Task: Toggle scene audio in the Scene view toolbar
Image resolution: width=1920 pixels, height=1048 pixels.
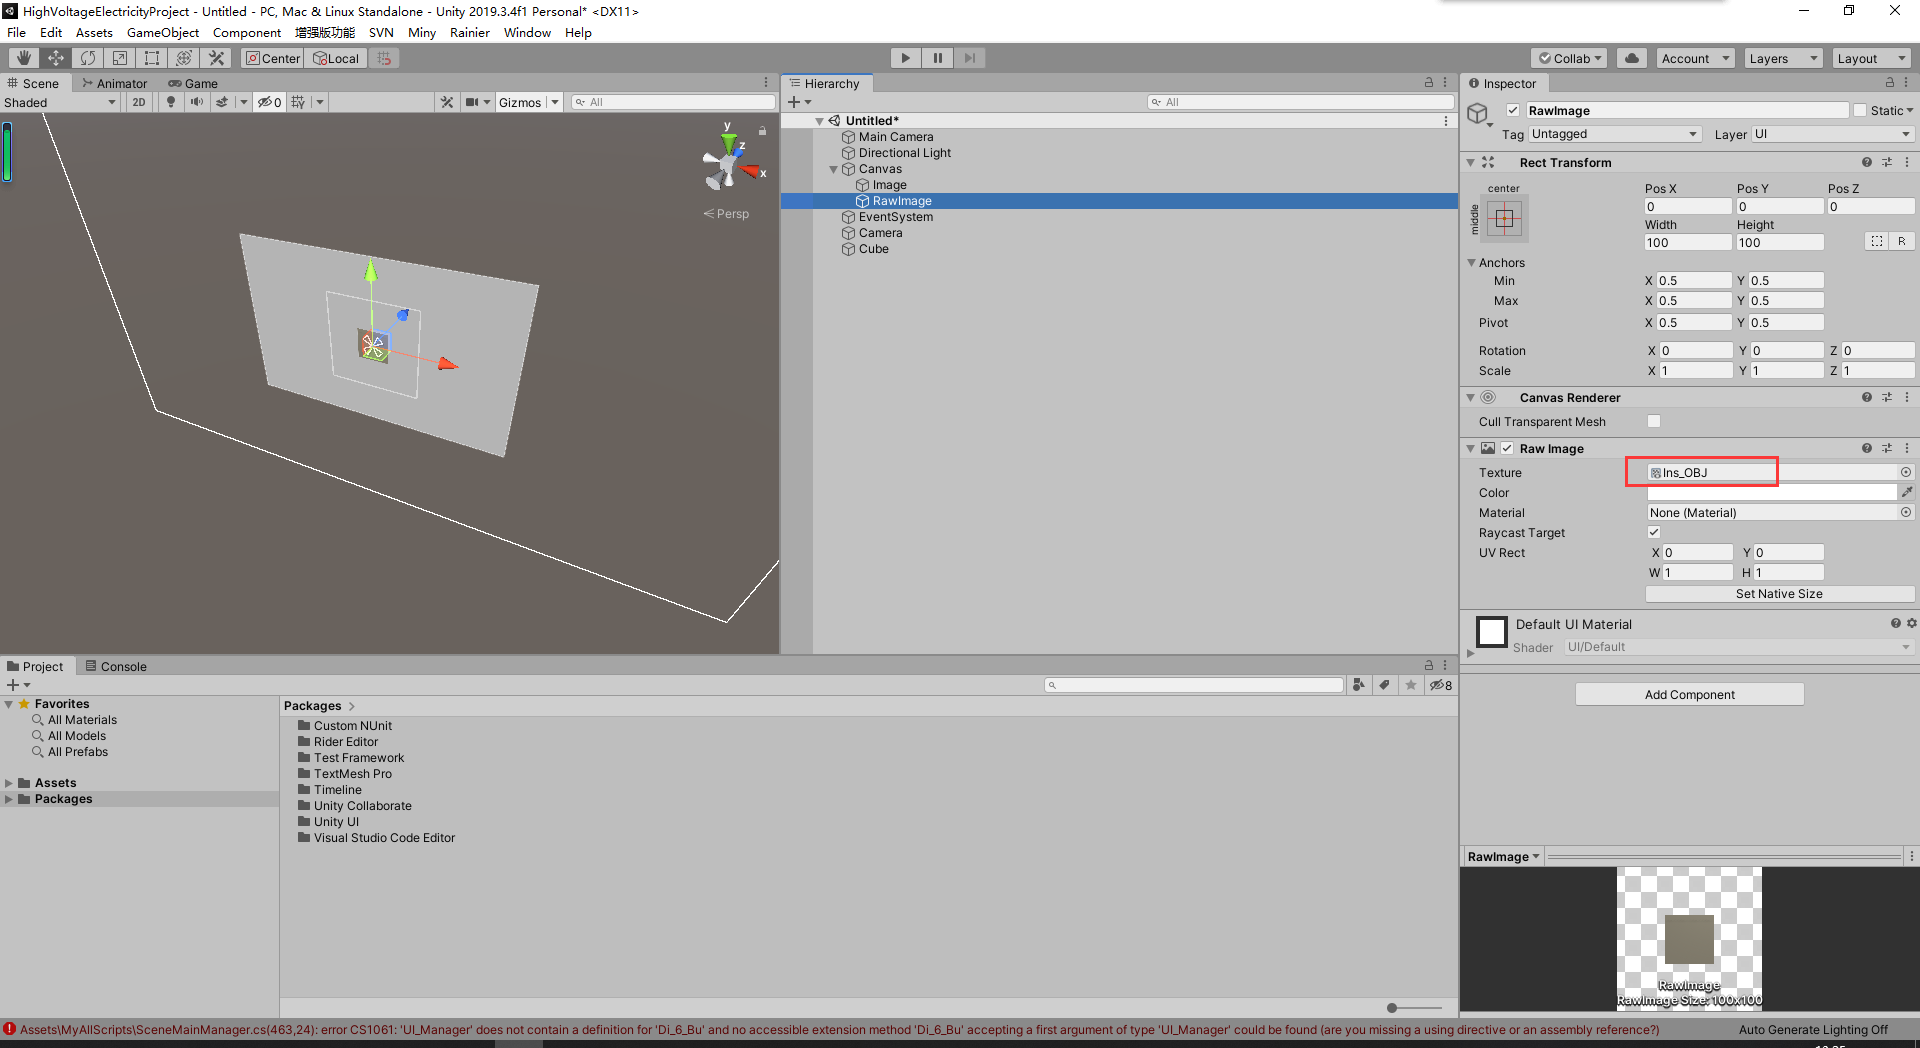Action: [x=196, y=101]
